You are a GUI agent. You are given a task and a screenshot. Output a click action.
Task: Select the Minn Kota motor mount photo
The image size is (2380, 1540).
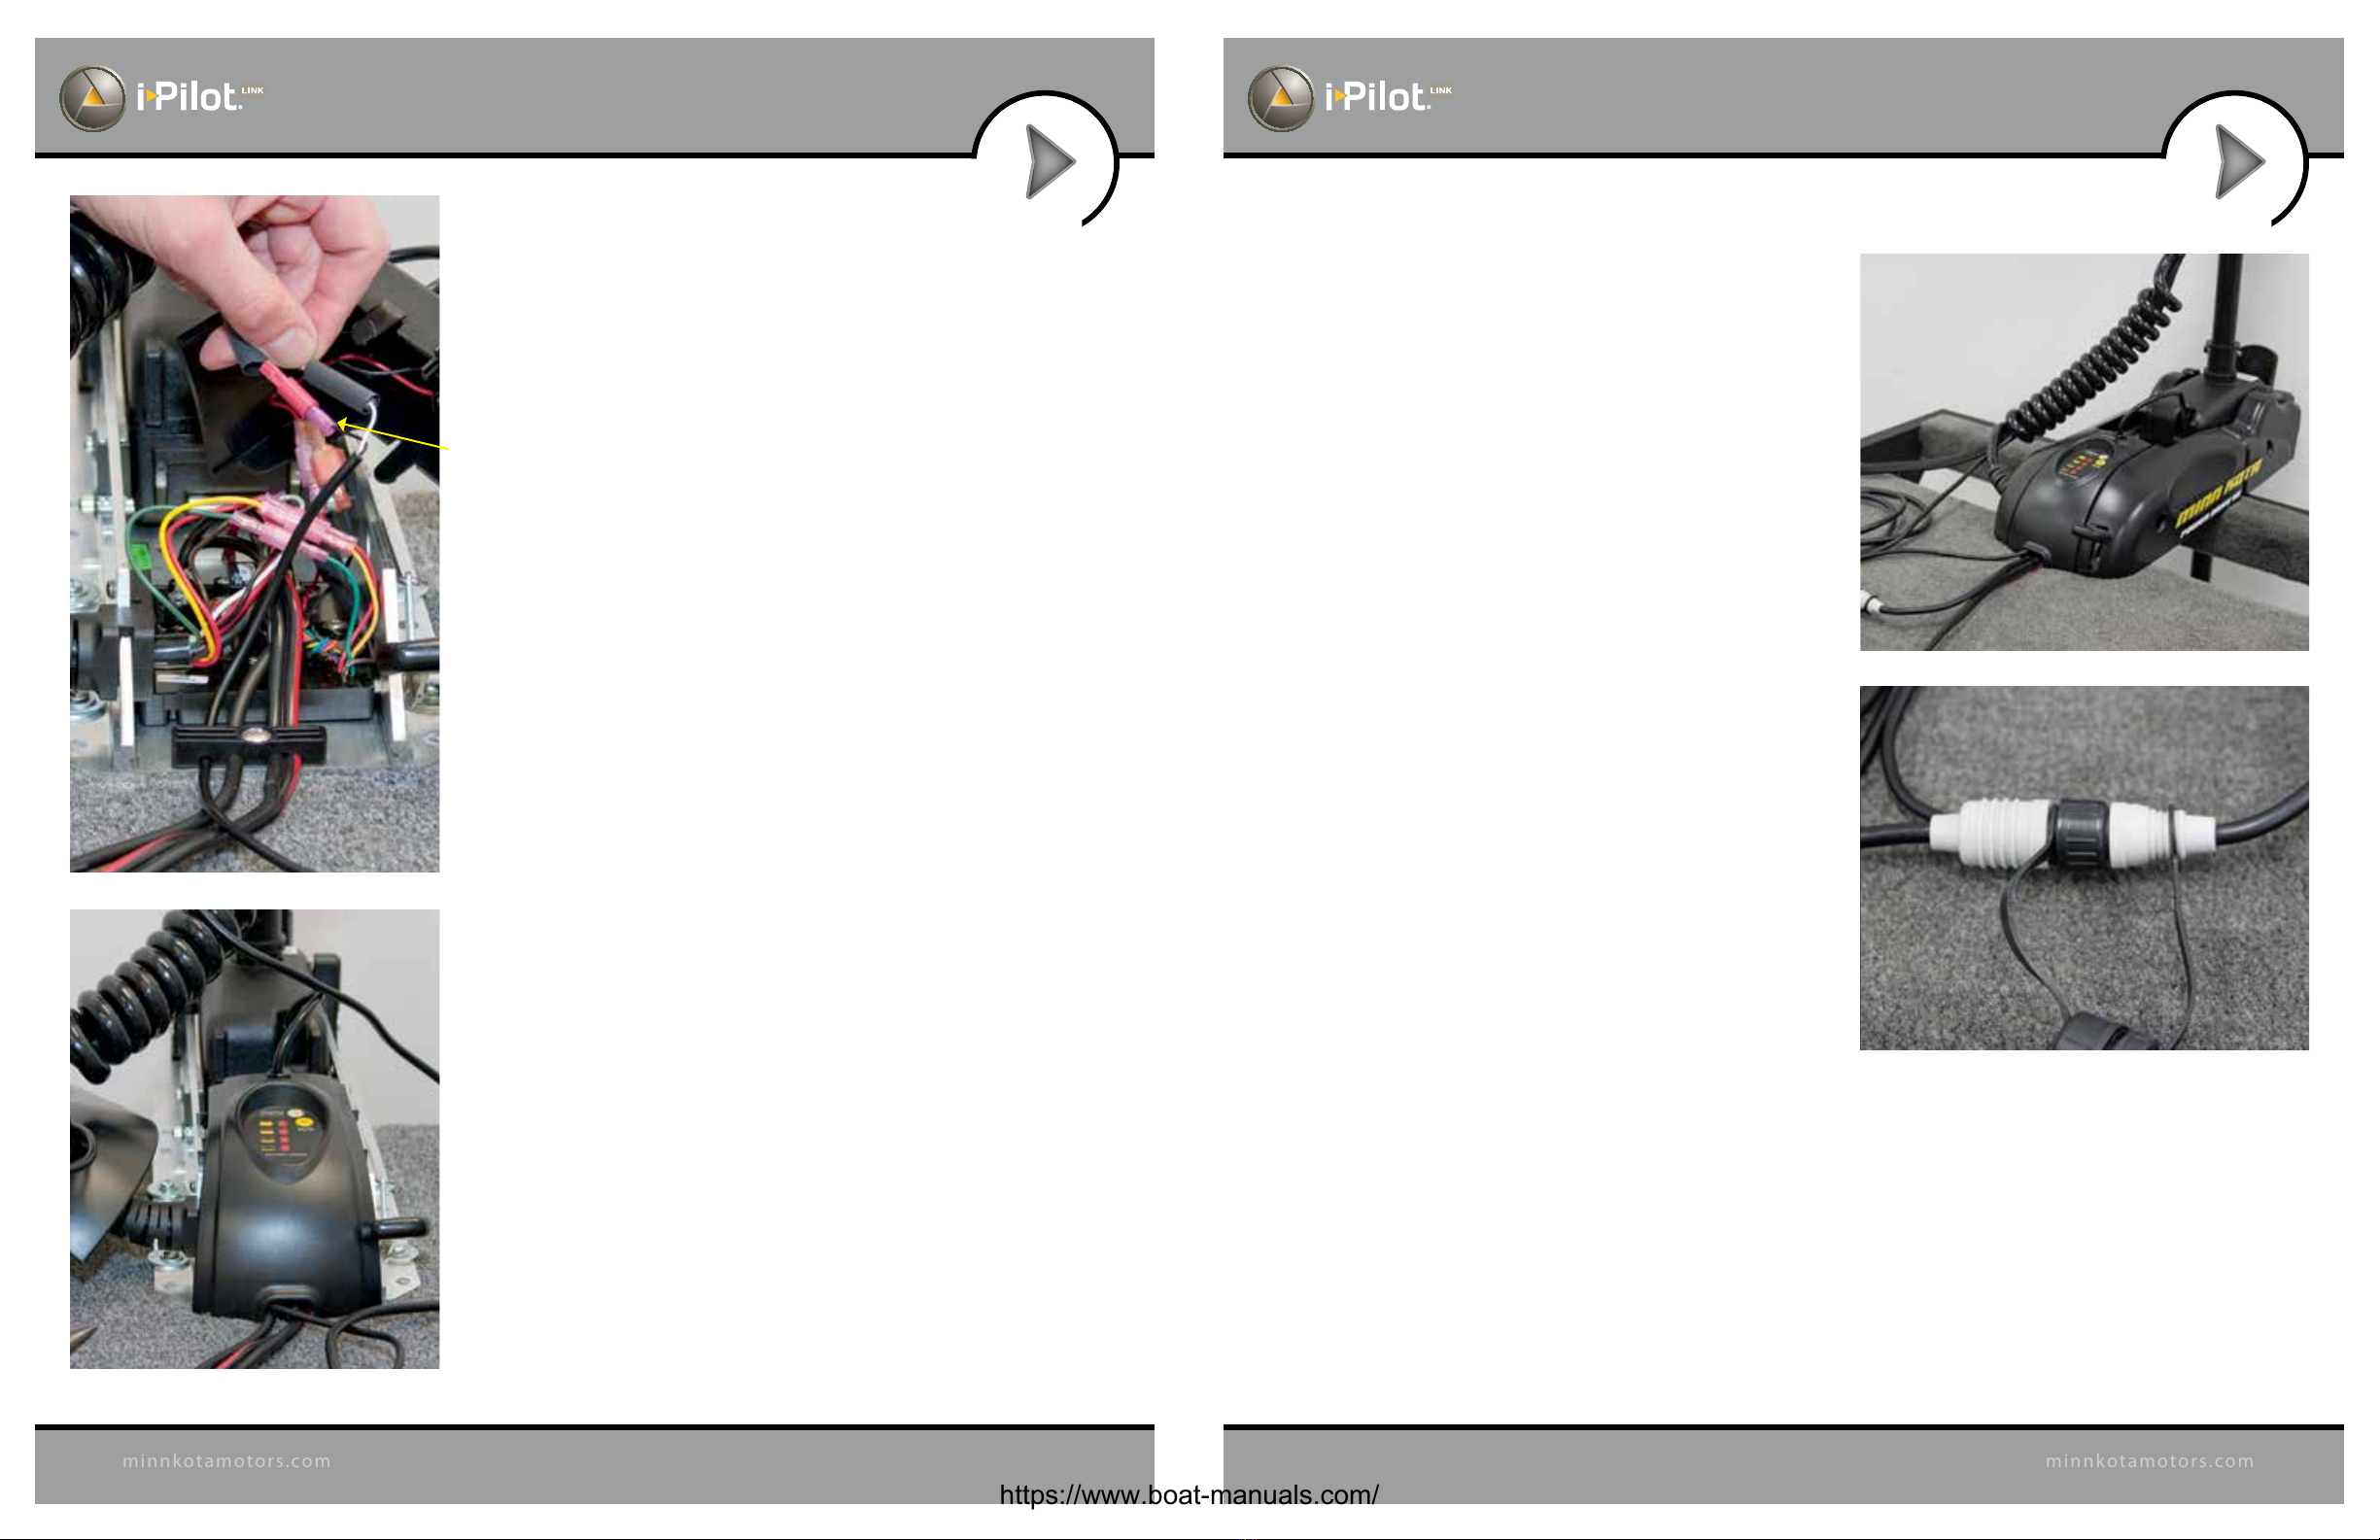[x=2084, y=452]
